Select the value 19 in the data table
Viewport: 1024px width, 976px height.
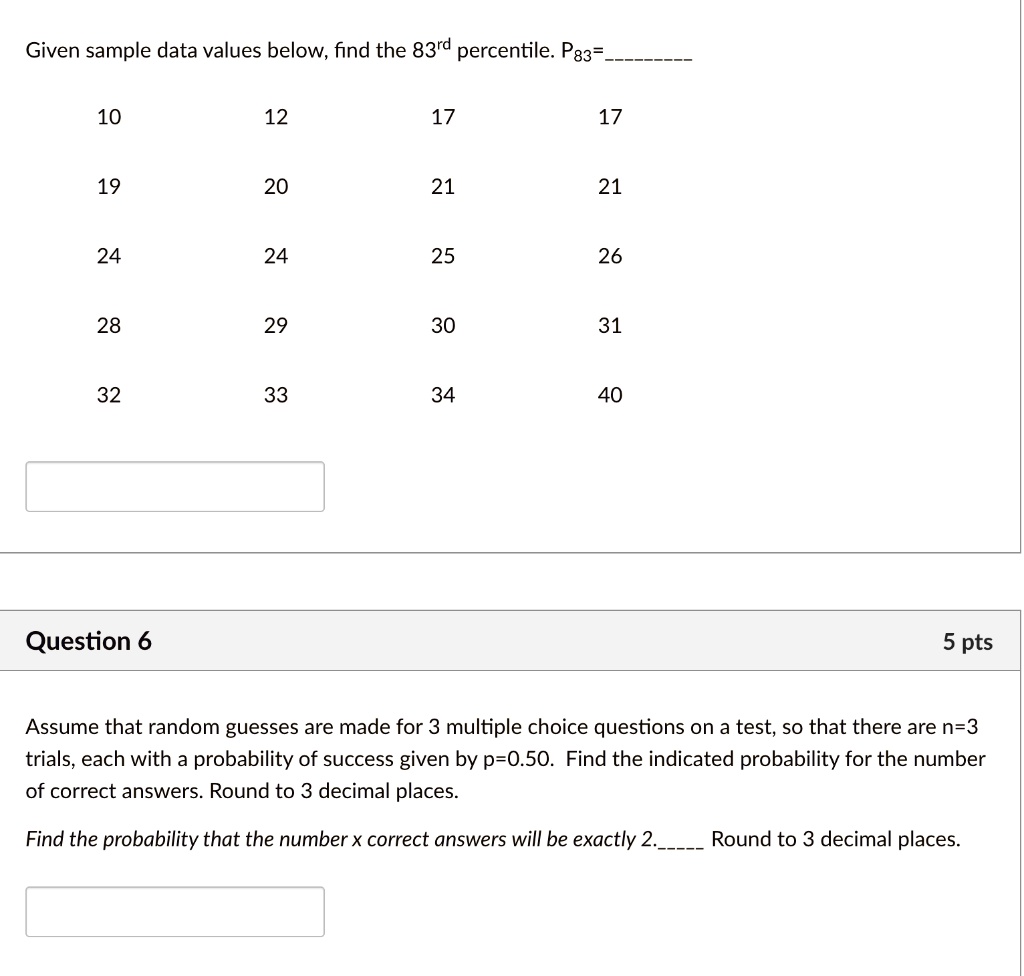tap(108, 186)
